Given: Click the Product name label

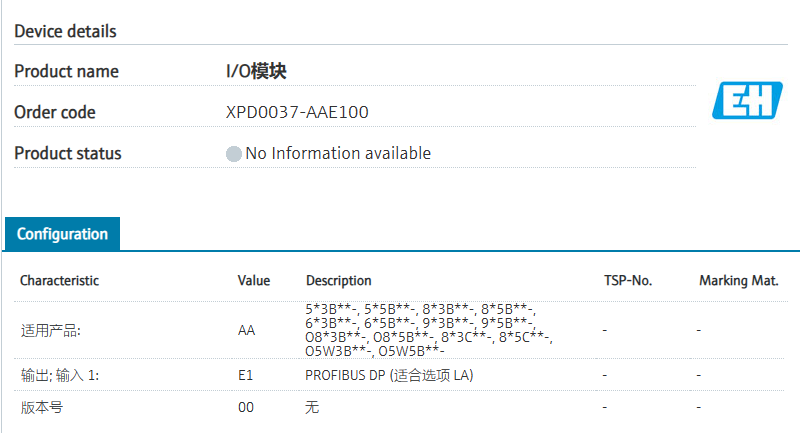Looking at the screenshot, I should pyautogui.click(x=66, y=71).
